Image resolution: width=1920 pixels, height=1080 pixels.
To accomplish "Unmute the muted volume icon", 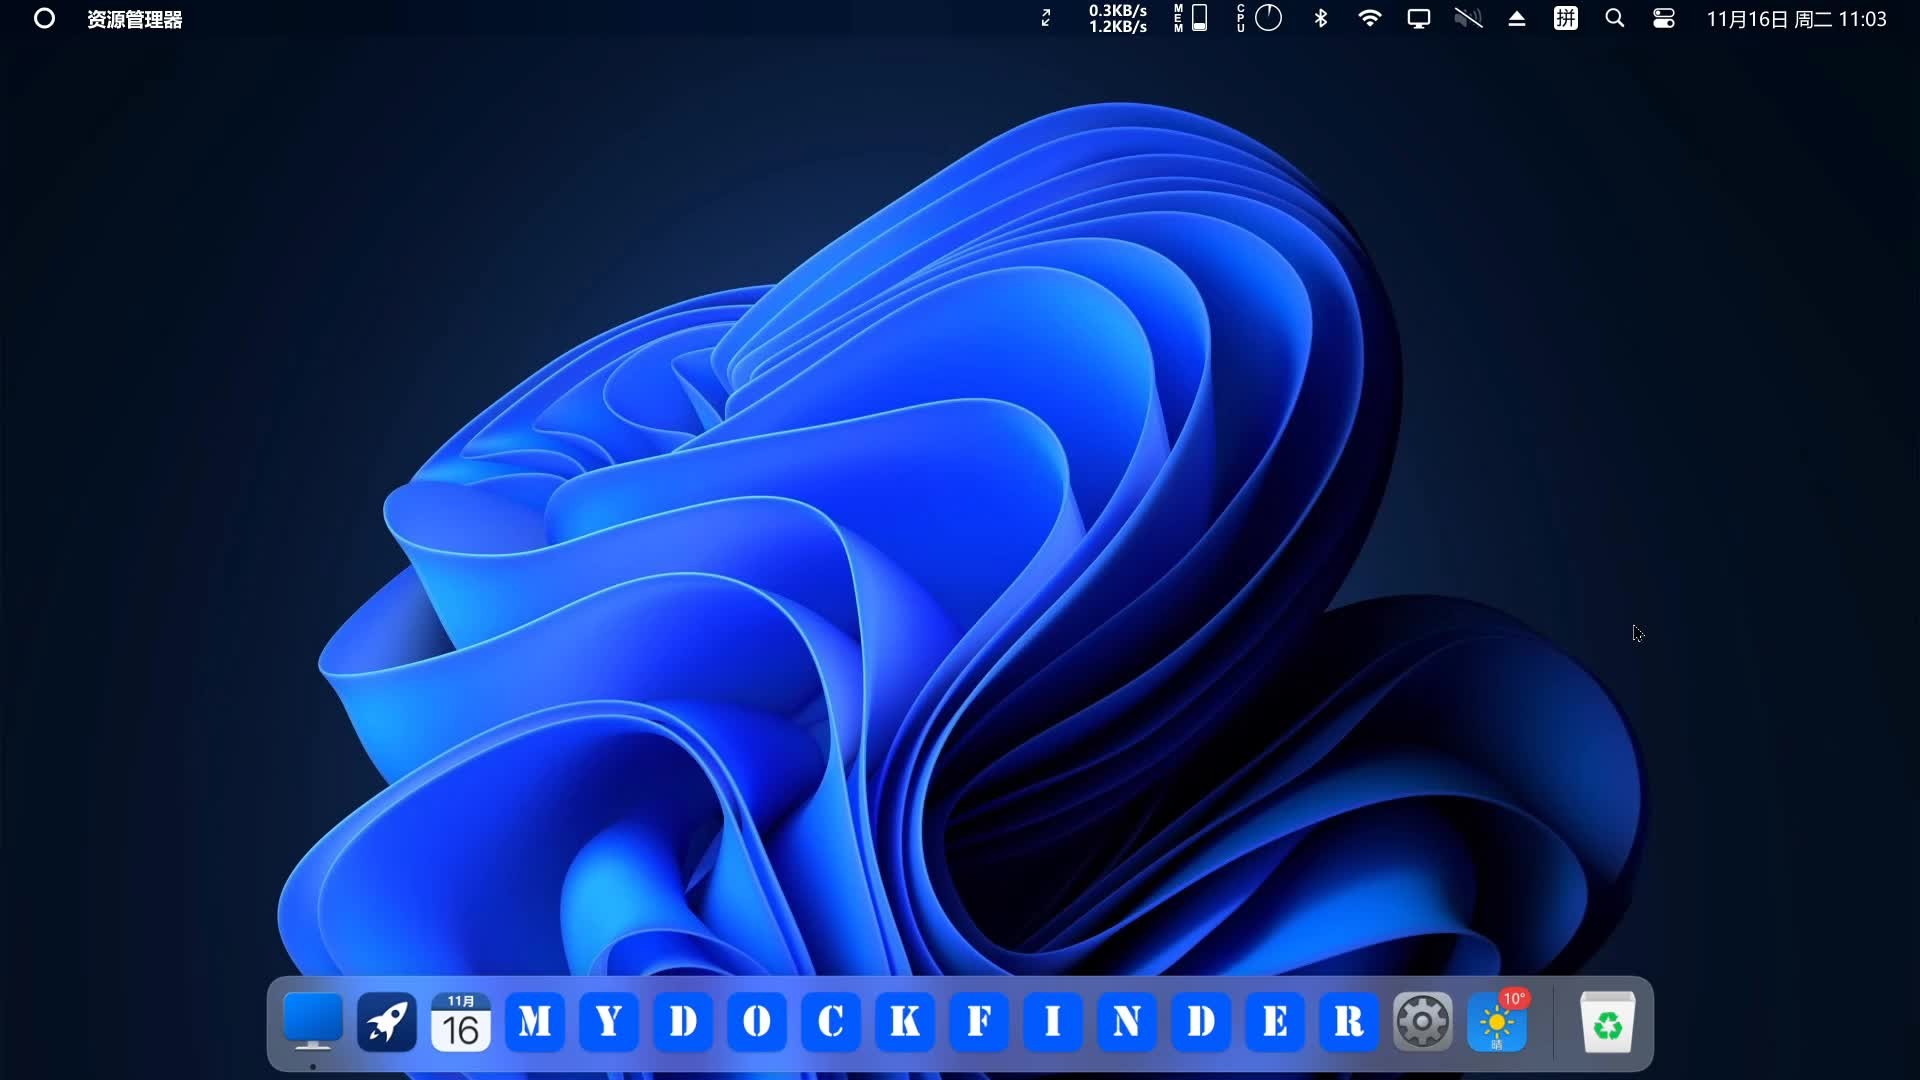I will coord(1467,18).
